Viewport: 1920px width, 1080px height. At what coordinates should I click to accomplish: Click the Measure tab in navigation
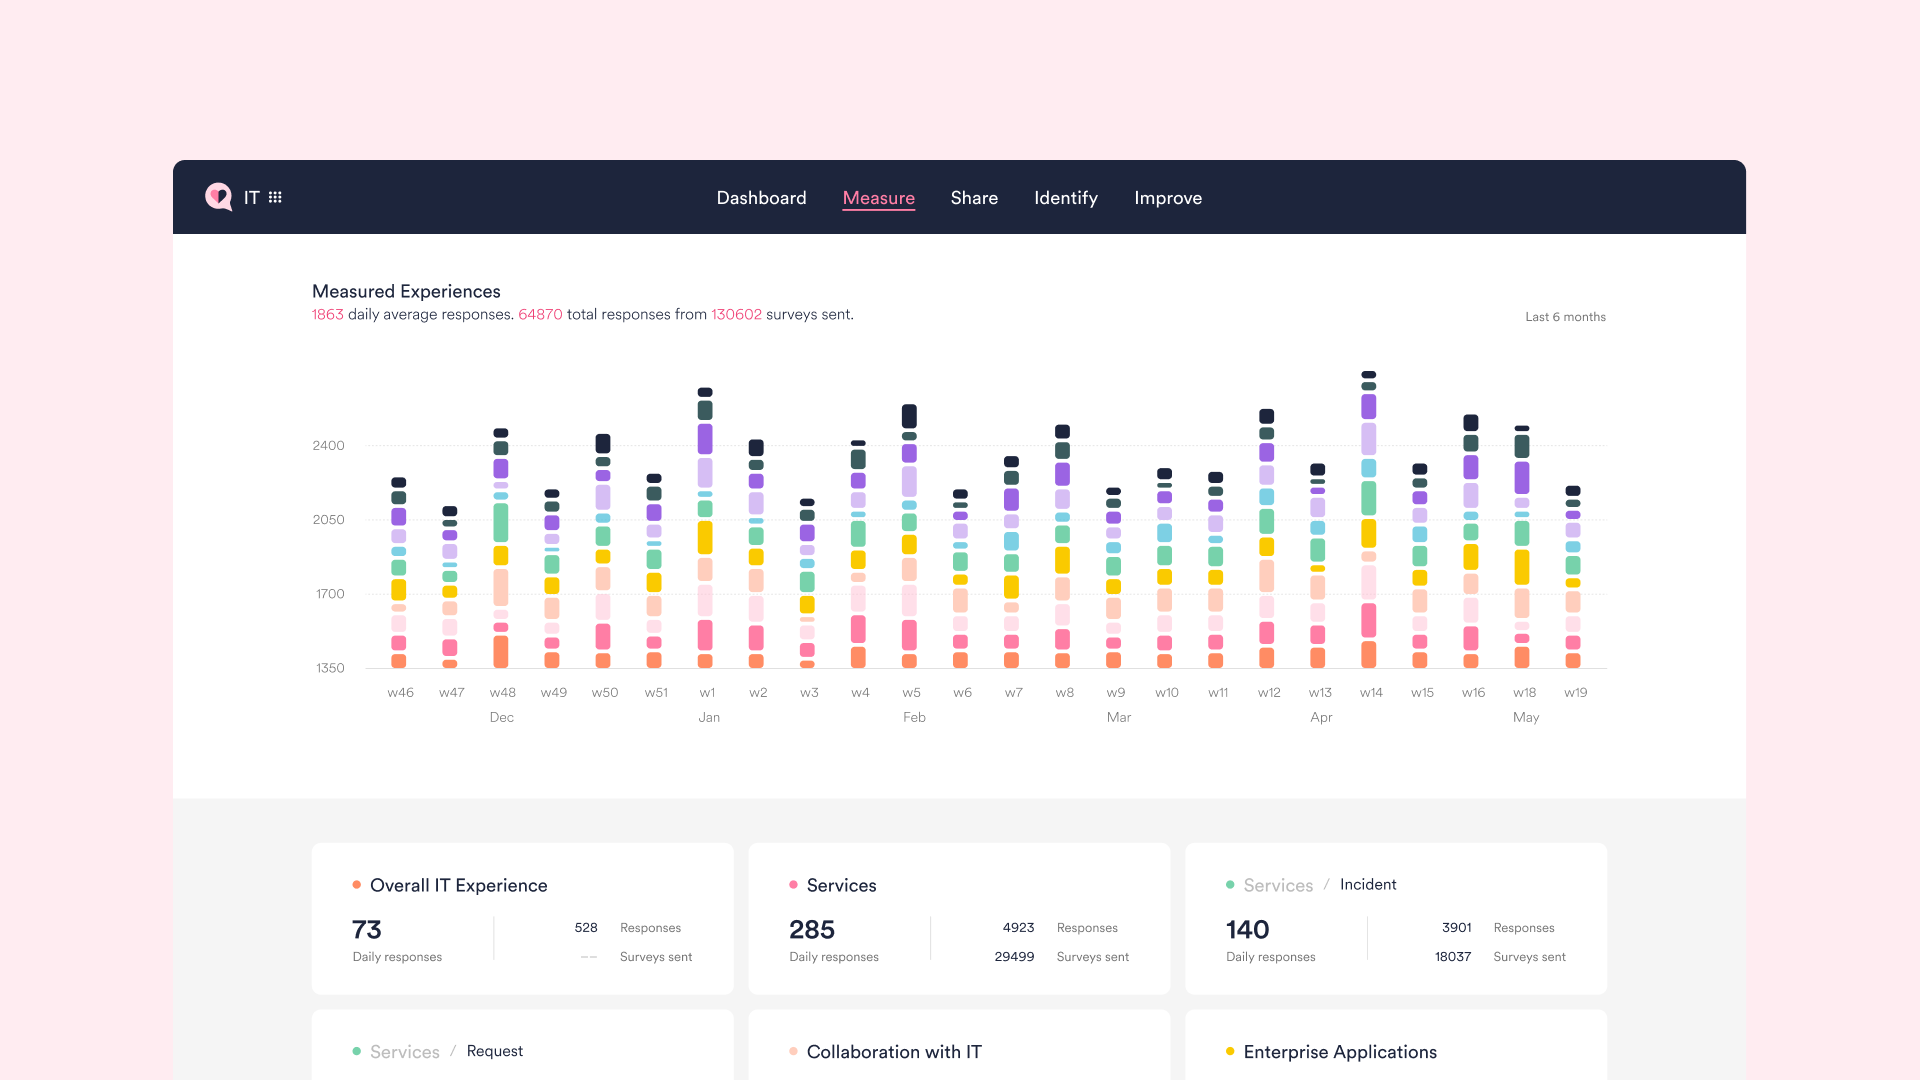pos(878,196)
